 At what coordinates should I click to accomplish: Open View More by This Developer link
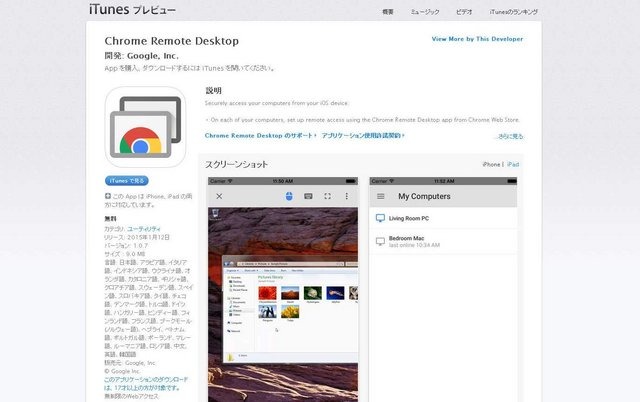[x=477, y=39]
